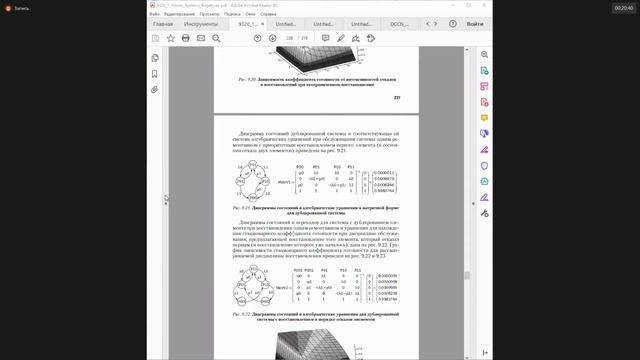Select the highlight text pen tool
The height and width of the screenshot is (360, 640).
coord(341,38)
